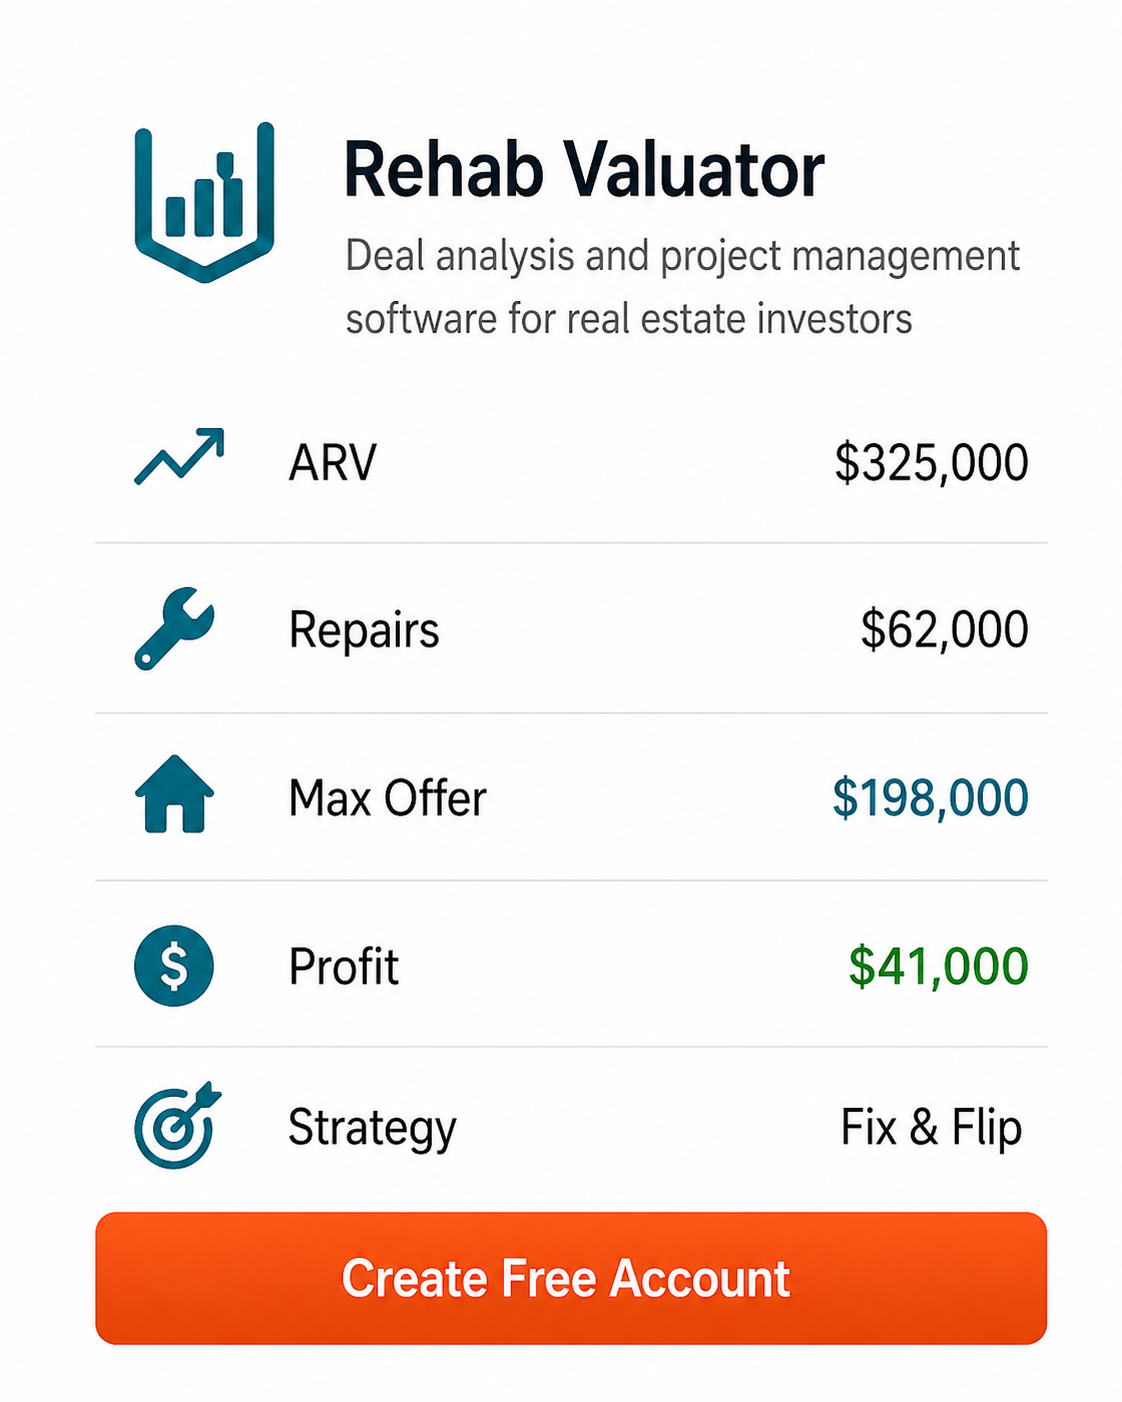Click the Max Offer row label
The width and height of the screenshot is (1122, 1402).
[386, 797]
